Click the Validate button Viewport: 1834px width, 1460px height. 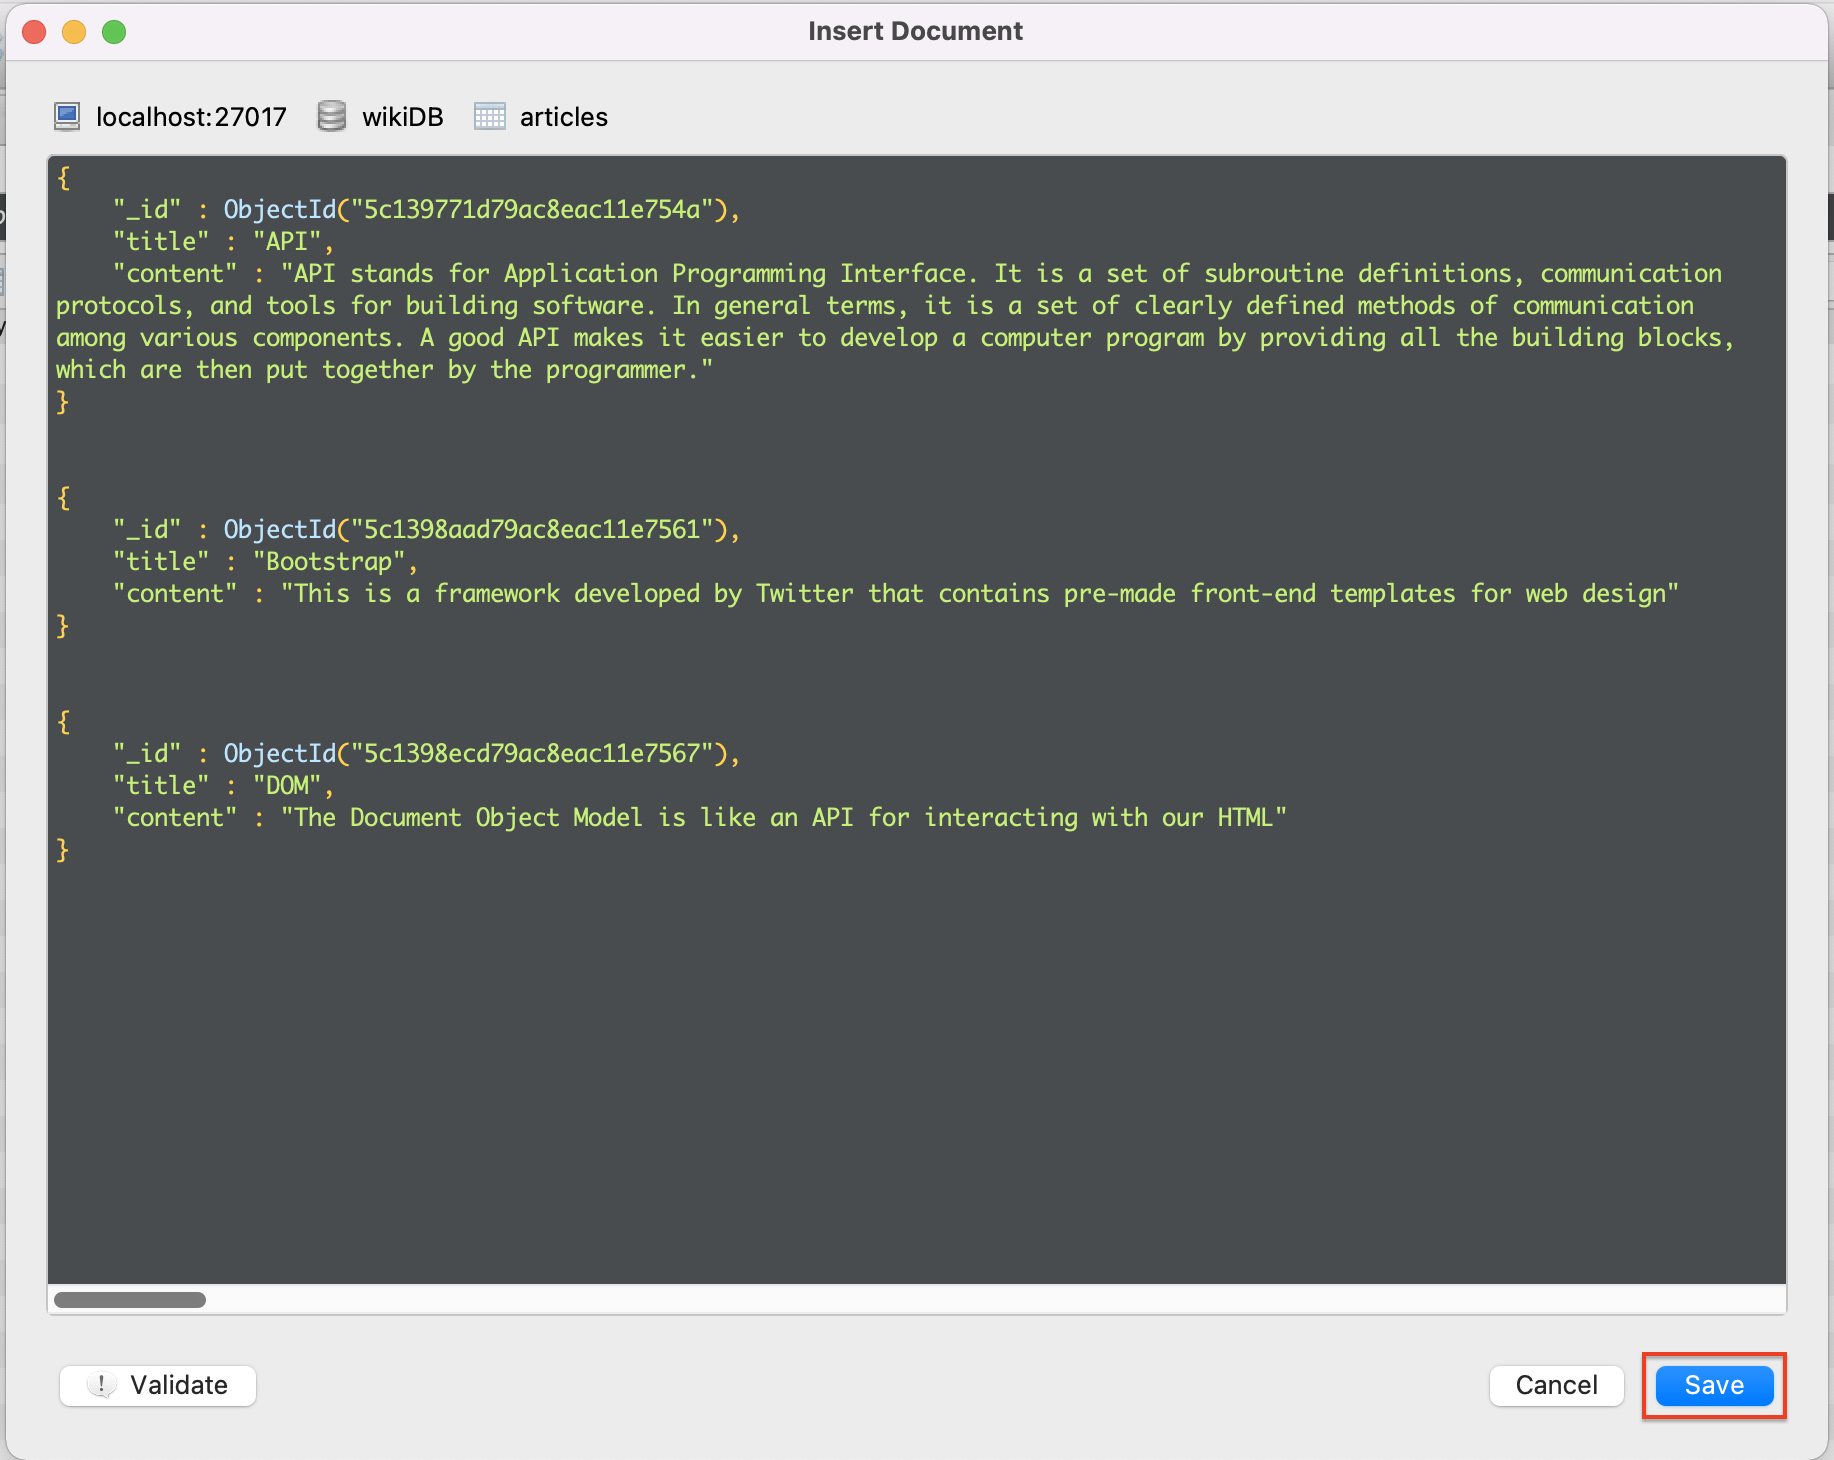tap(158, 1385)
